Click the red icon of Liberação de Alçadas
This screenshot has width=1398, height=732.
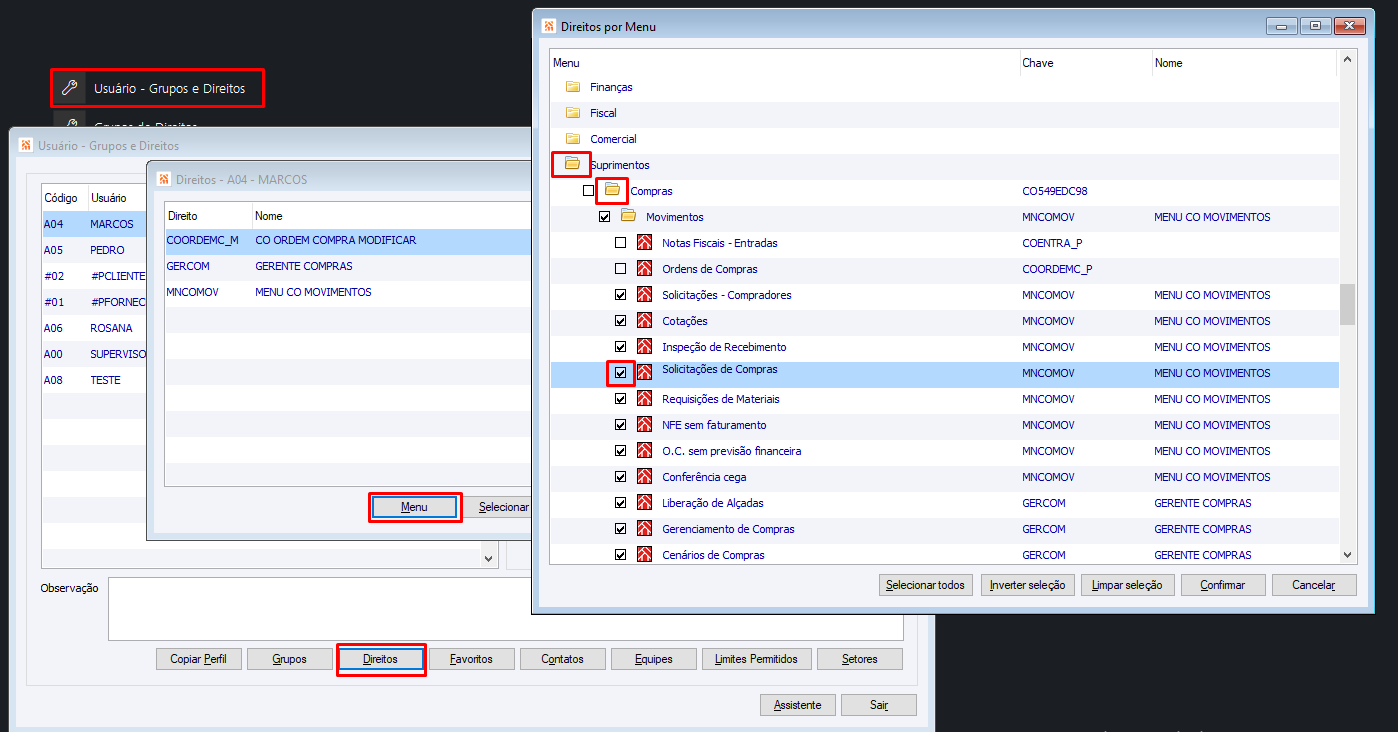644,503
